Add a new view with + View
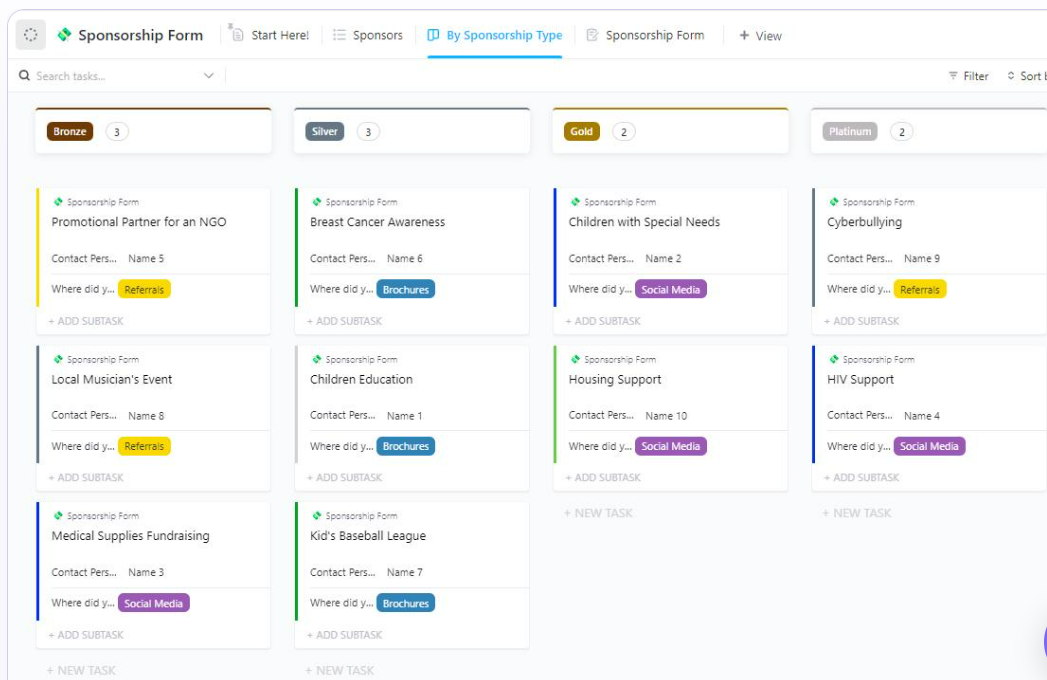 (x=760, y=35)
